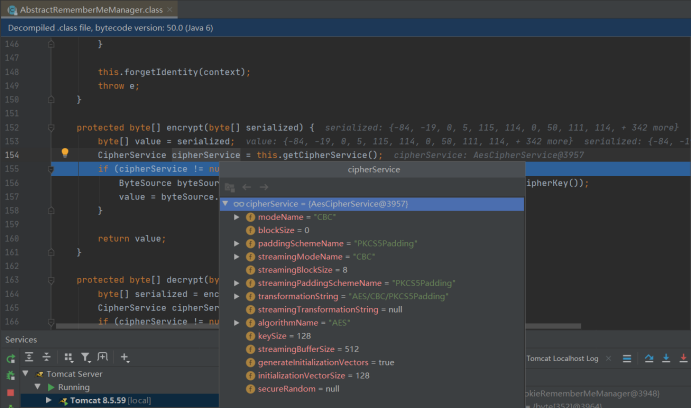
Task: Click the field icon beside streamingBufferSize
Action: [x=250, y=349]
